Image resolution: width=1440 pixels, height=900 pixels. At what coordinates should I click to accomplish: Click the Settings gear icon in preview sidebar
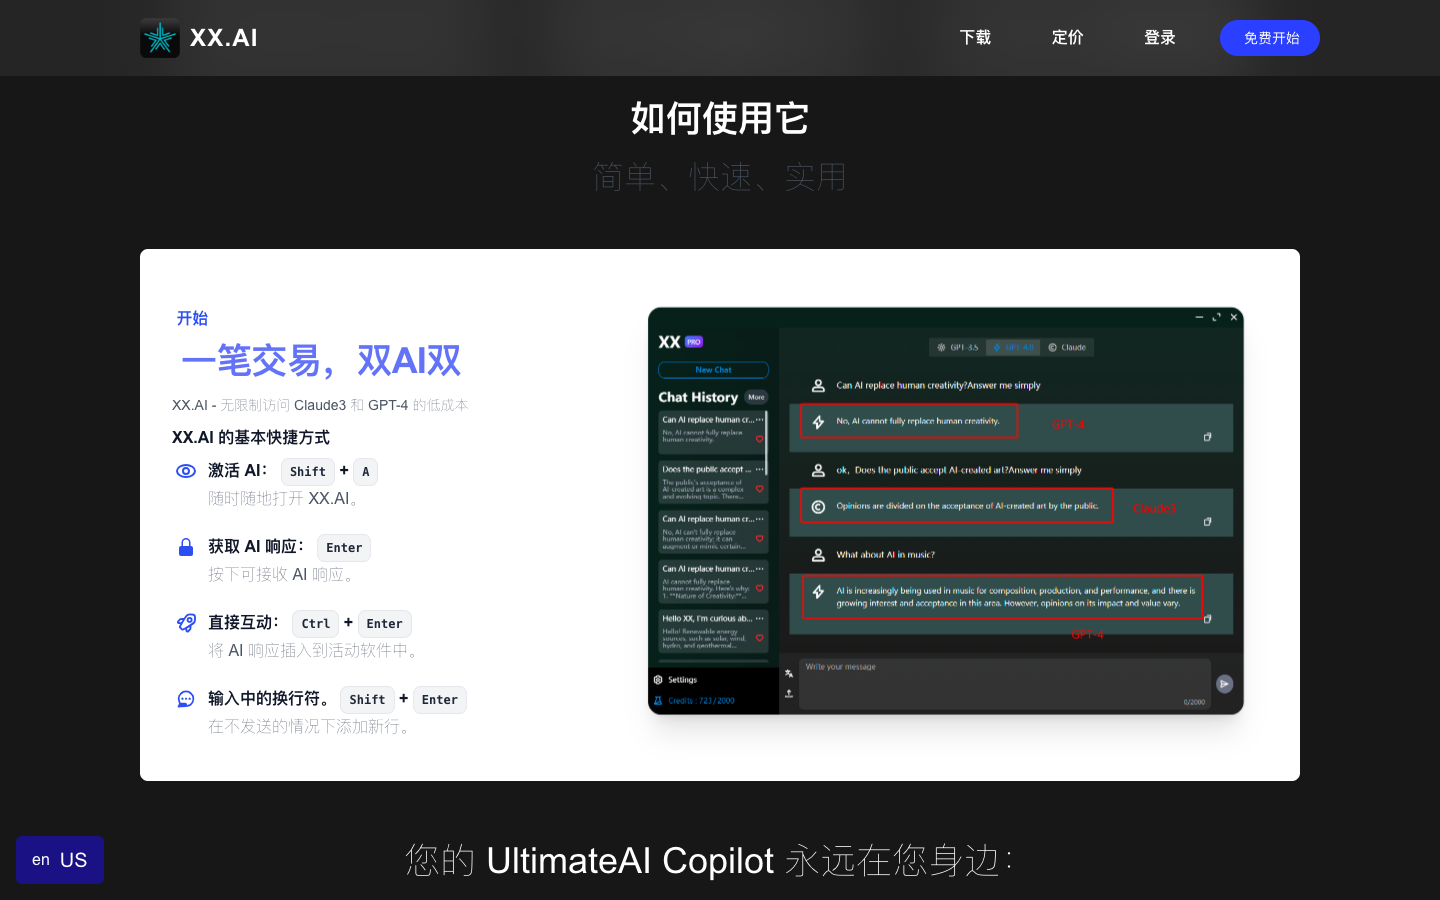(x=658, y=680)
